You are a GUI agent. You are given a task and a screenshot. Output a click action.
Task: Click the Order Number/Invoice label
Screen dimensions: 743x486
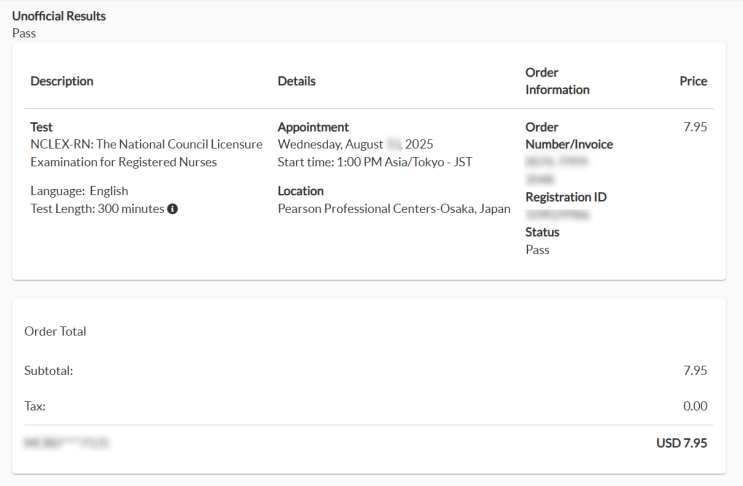point(569,136)
